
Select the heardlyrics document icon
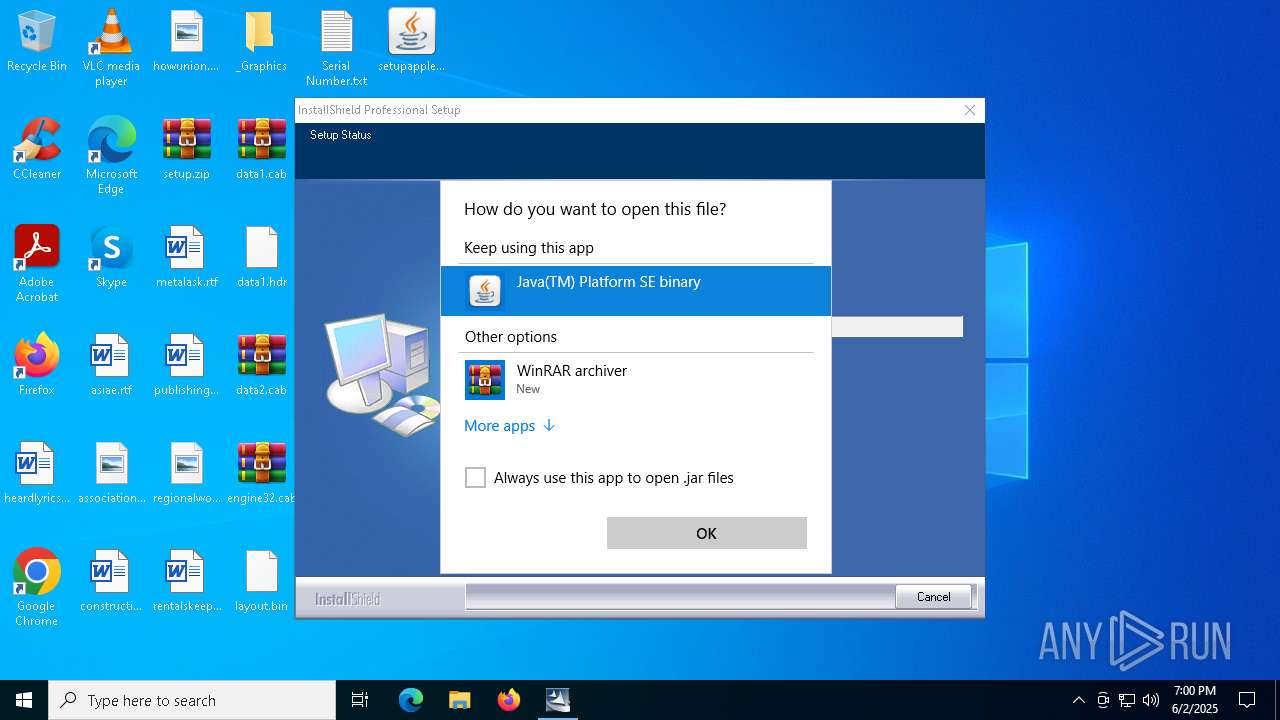[37, 474]
